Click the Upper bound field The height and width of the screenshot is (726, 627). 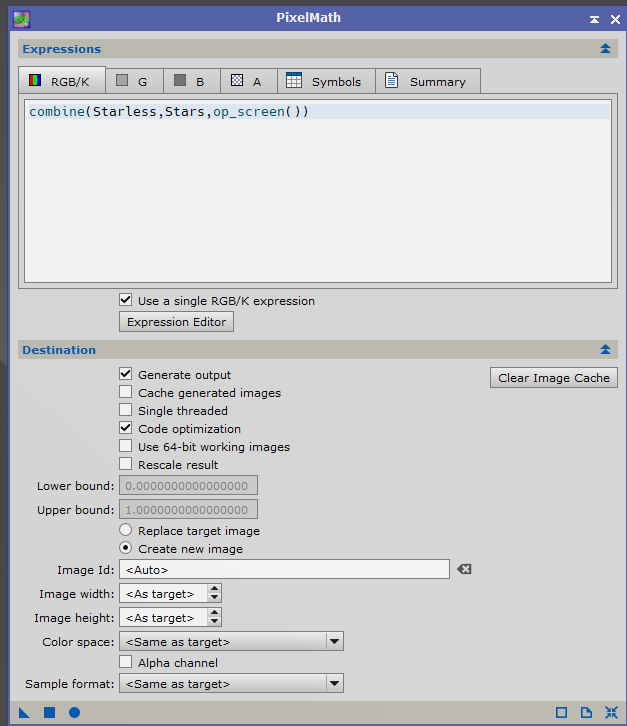pos(188,509)
